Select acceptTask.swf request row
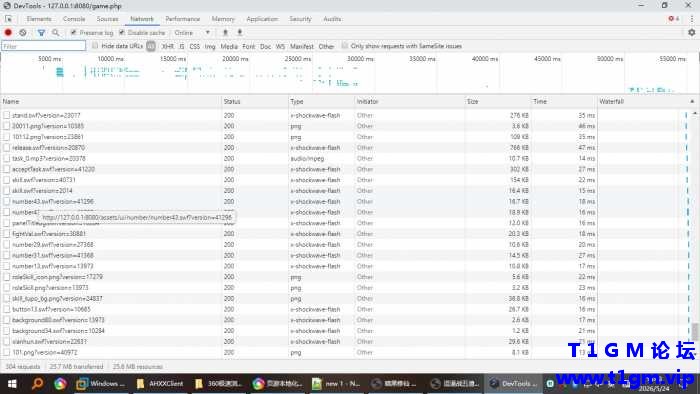Image resolution: width=700 pixels, height=394 pixels. click(346, 169)
